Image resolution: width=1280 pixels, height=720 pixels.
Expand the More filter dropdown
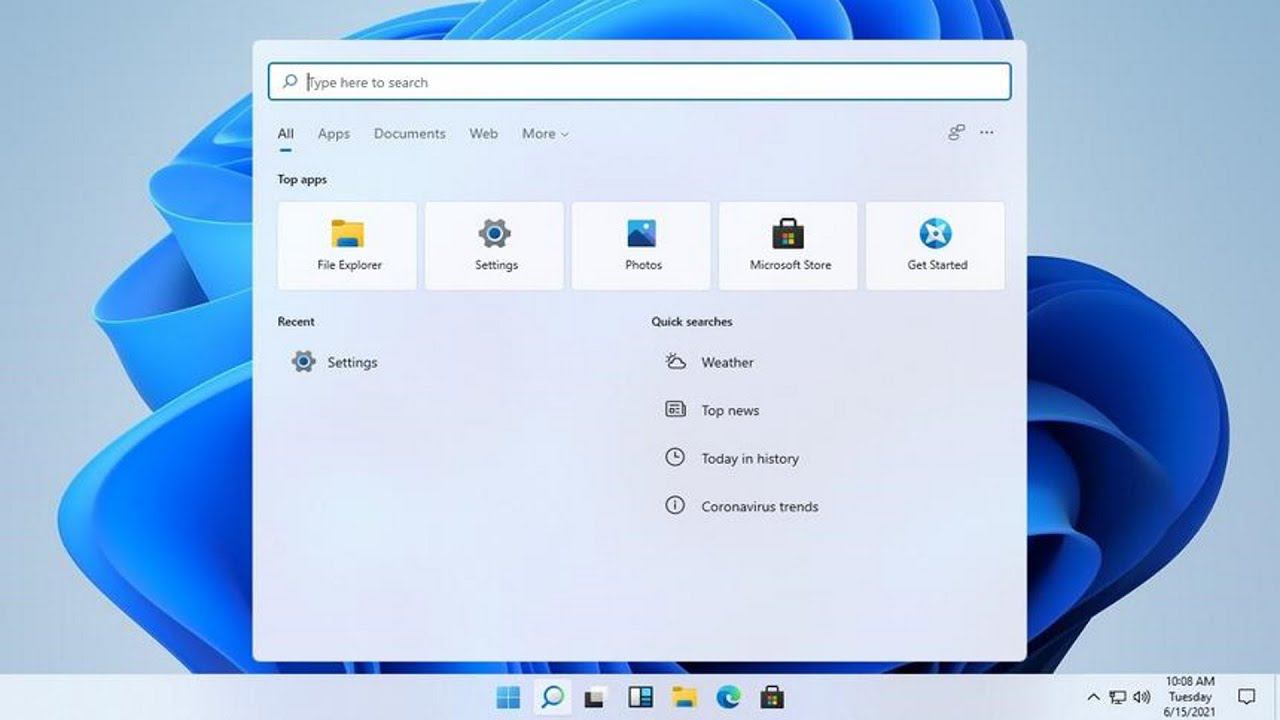tap(545, 134)
